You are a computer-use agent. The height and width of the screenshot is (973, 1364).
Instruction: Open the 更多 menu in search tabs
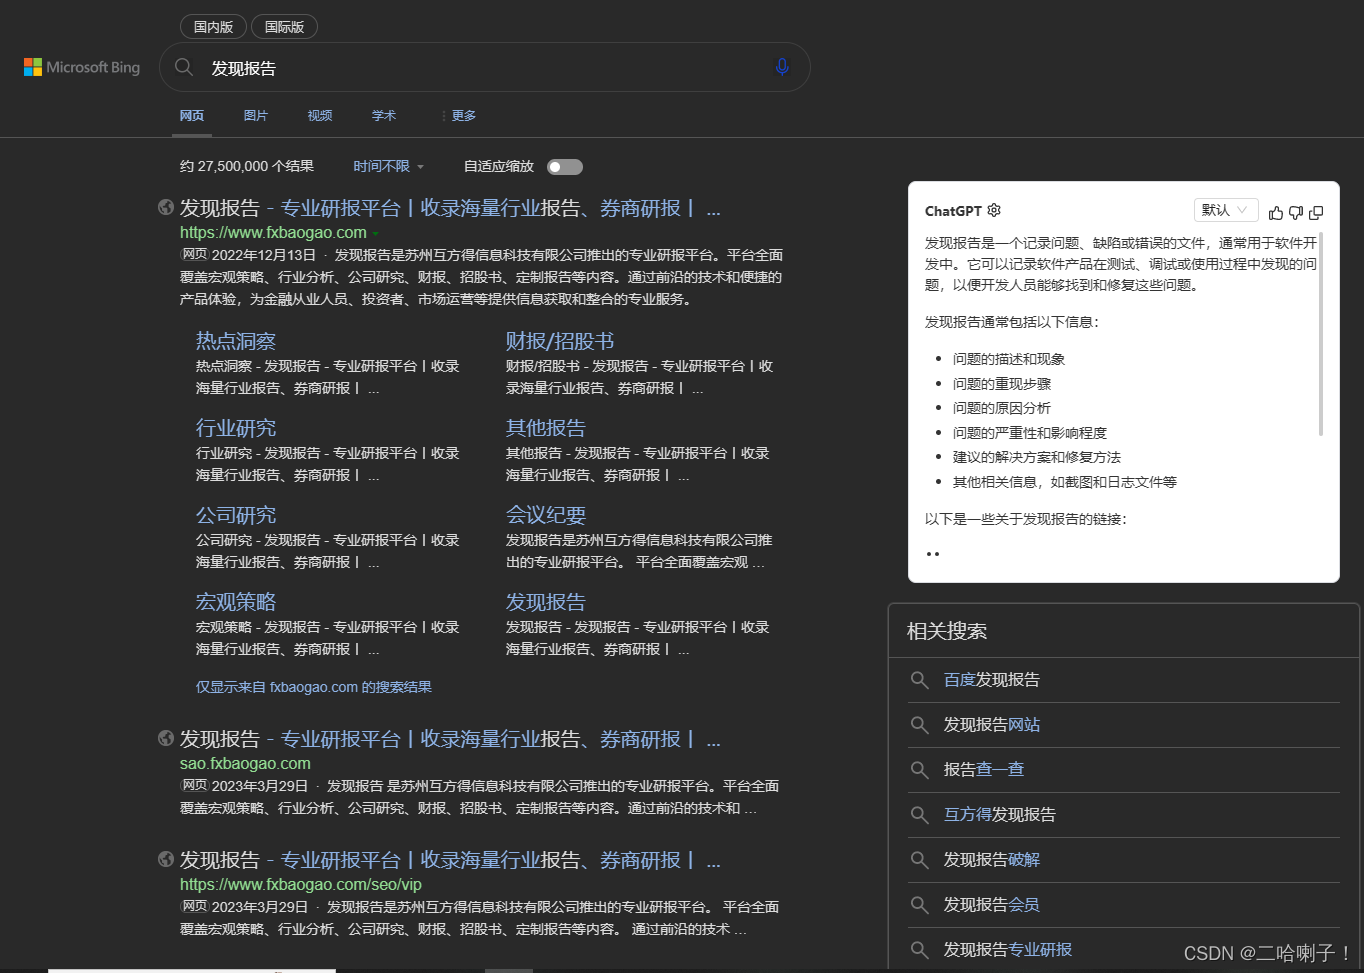coord(458,116)
